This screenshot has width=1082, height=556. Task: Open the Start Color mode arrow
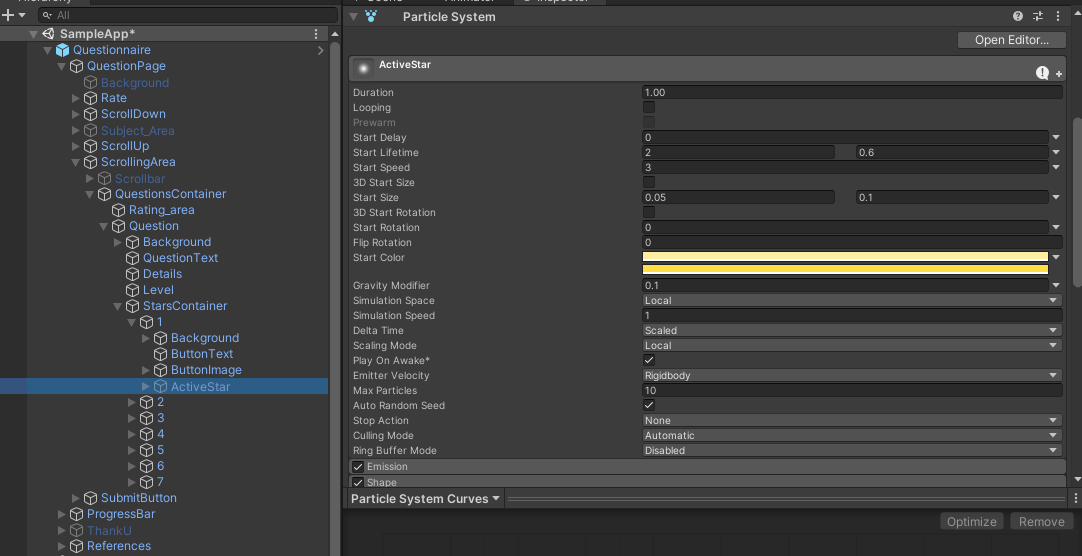(x=1056, y=257)
